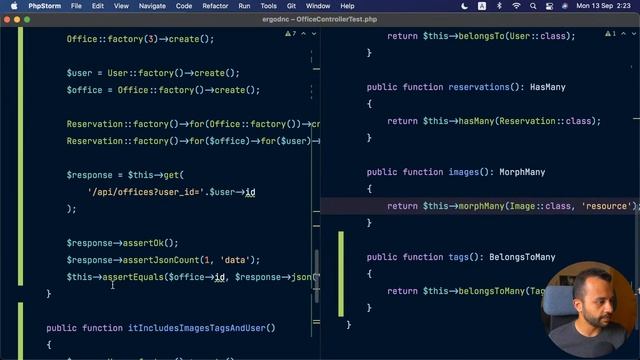Open the Navigate menu
The width and height of the screenshot is (640, 360).
point(152,6)
